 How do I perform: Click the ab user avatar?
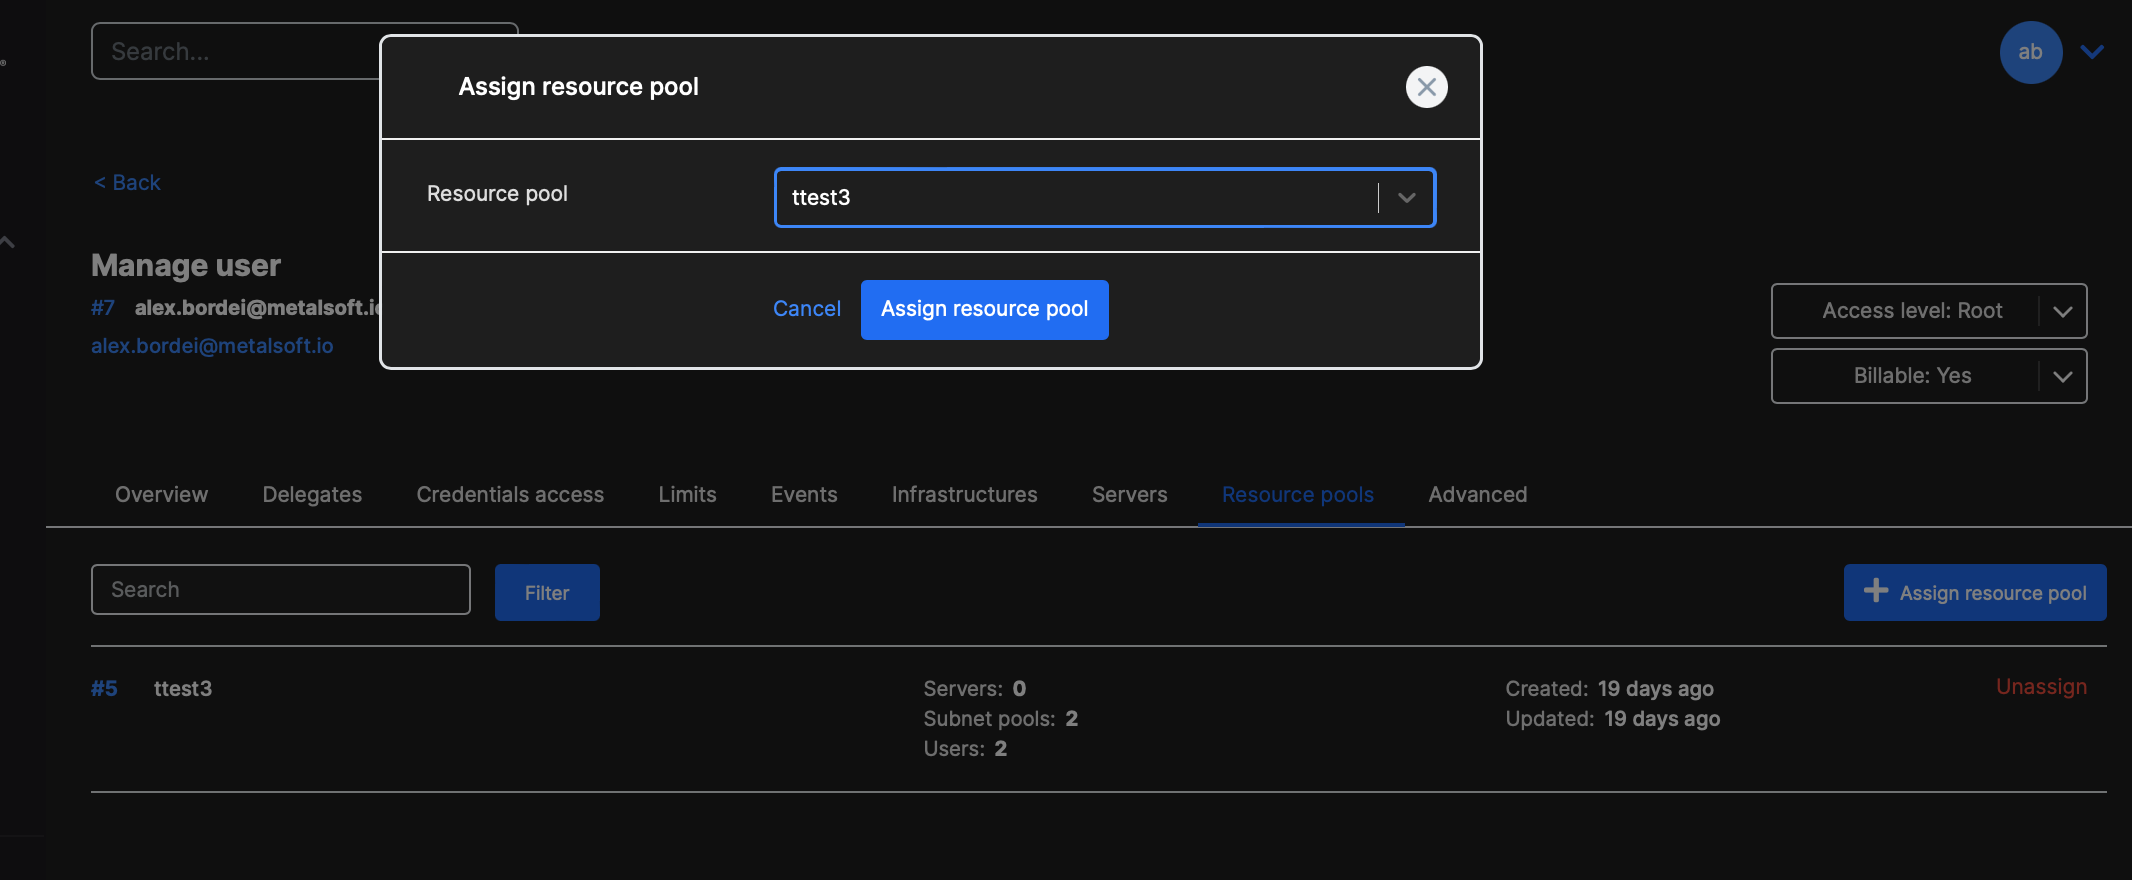click(x=2030, y=52)
